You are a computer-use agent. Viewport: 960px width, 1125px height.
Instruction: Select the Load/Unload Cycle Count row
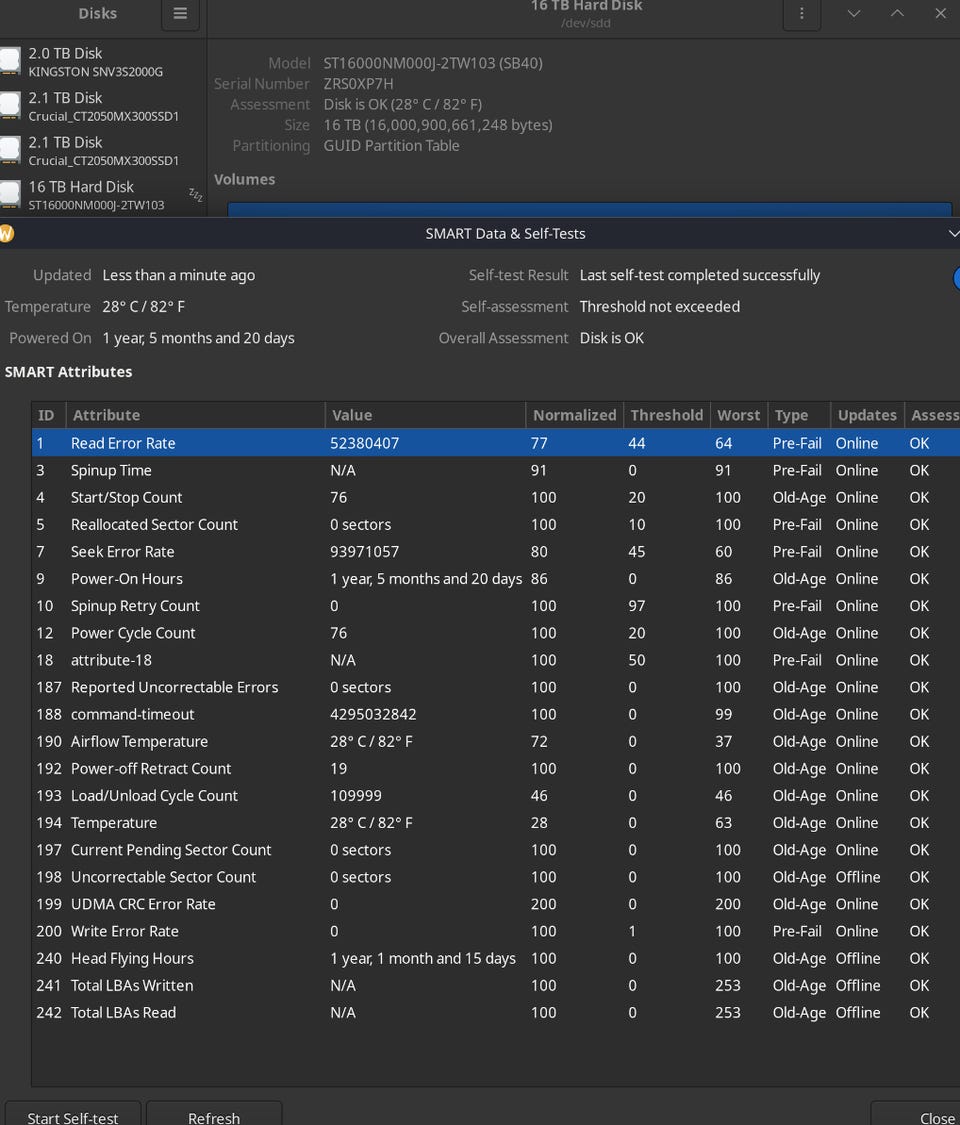[496, 796]
